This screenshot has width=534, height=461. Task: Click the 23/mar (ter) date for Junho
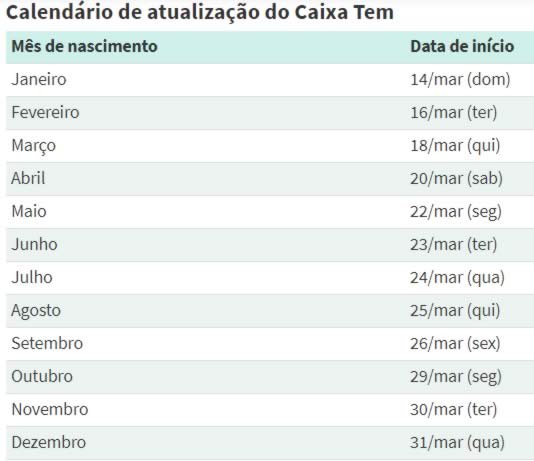tap(454, 244)
